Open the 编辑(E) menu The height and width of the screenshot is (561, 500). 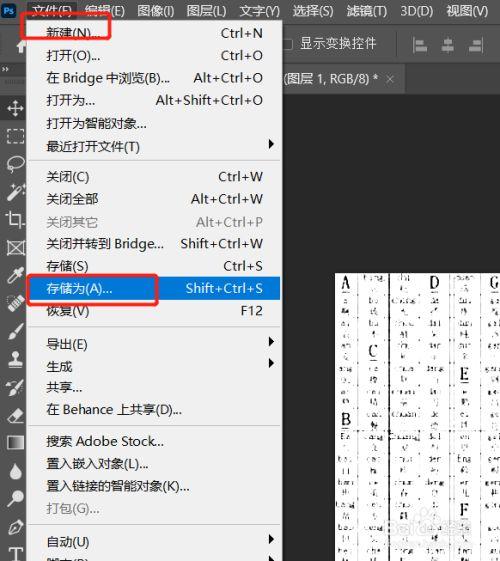pyautogui.click(x=104, y=11)
